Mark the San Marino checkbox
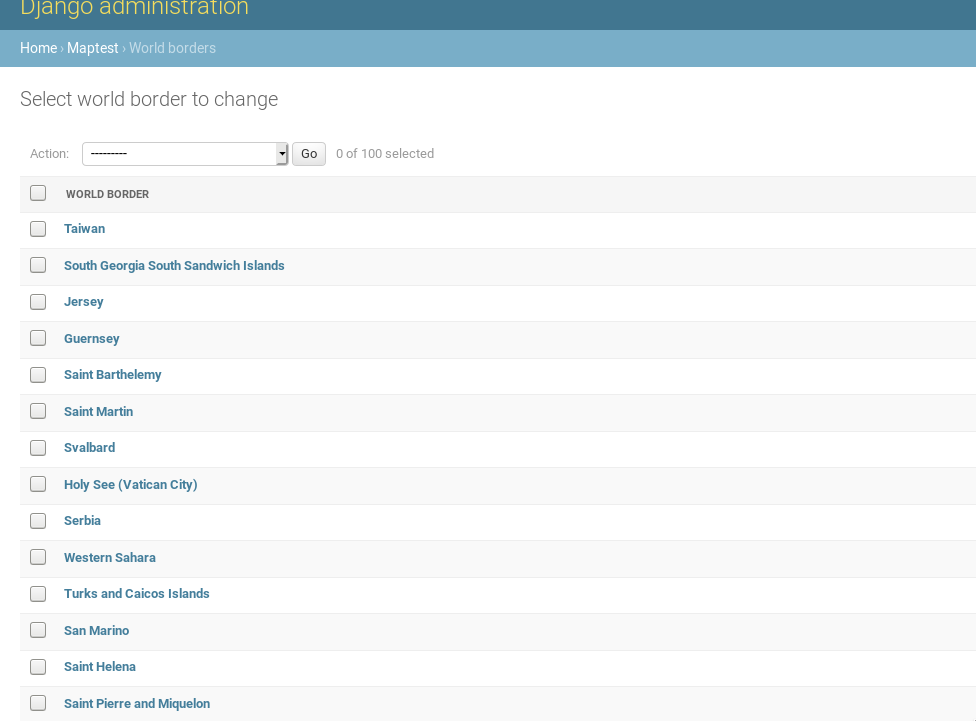Image resolution: width=976 pixels, height=721 pixels. pyautogui.click(x=38, y=630)
